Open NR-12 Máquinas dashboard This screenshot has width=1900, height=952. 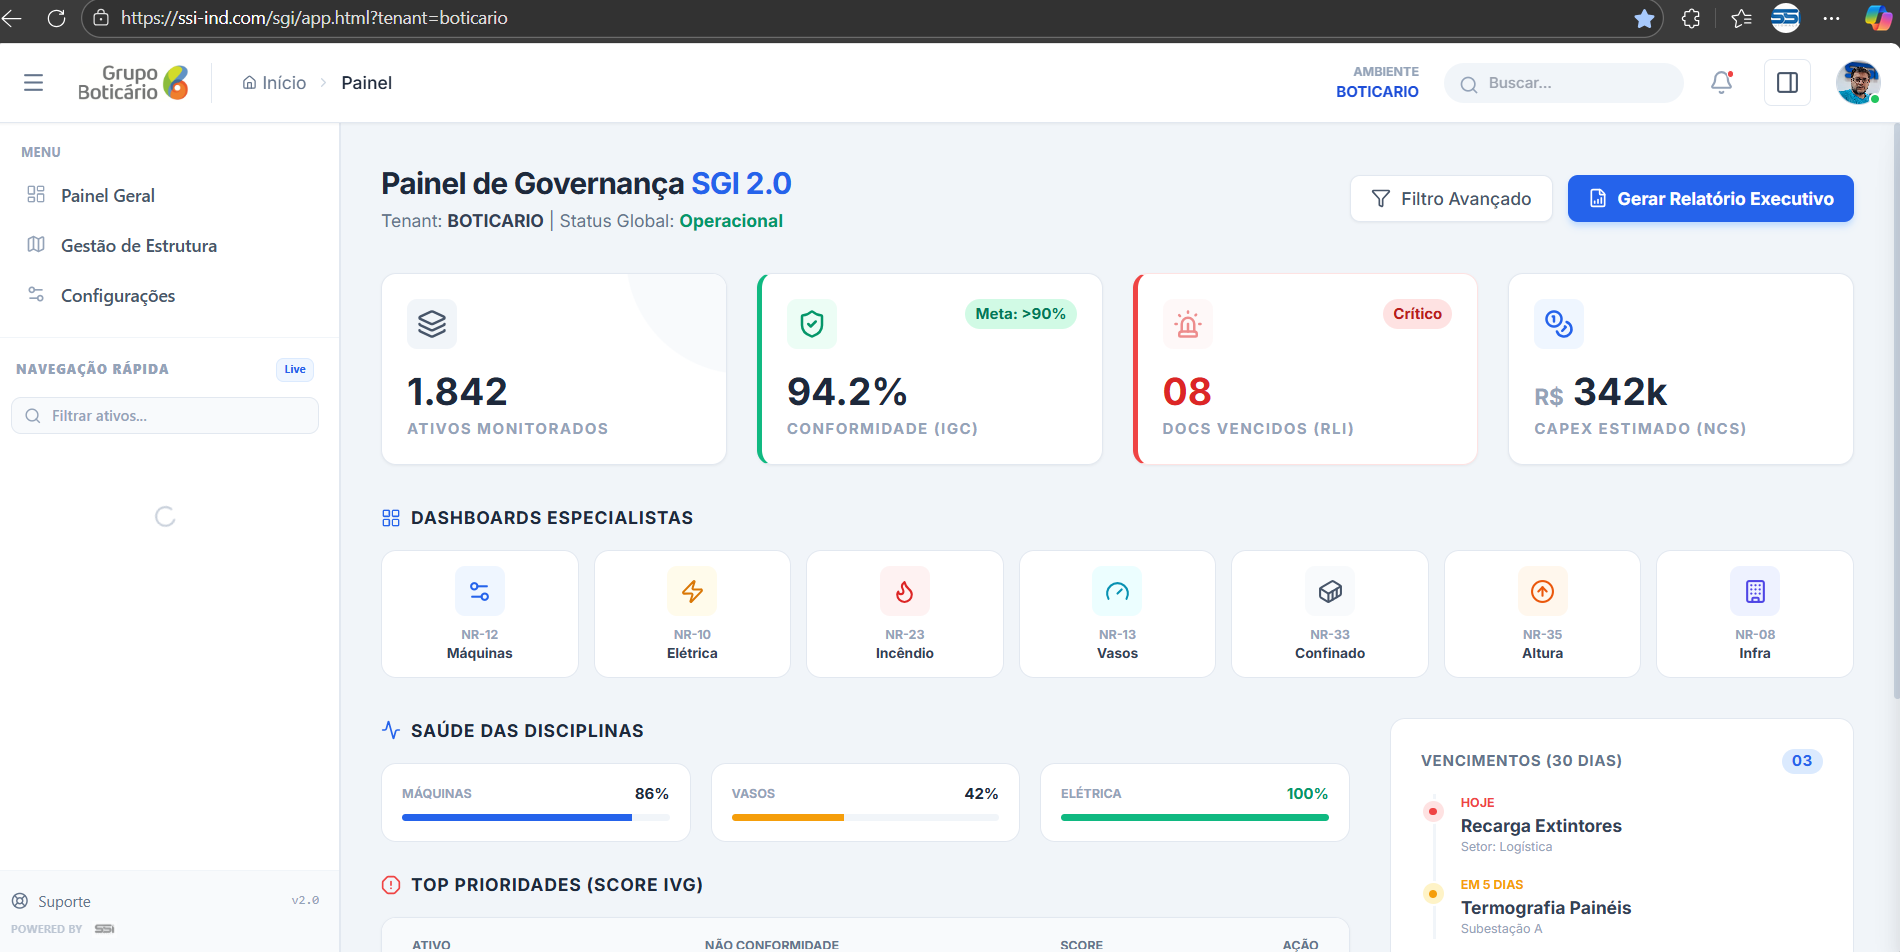click(x=480, y=614)
